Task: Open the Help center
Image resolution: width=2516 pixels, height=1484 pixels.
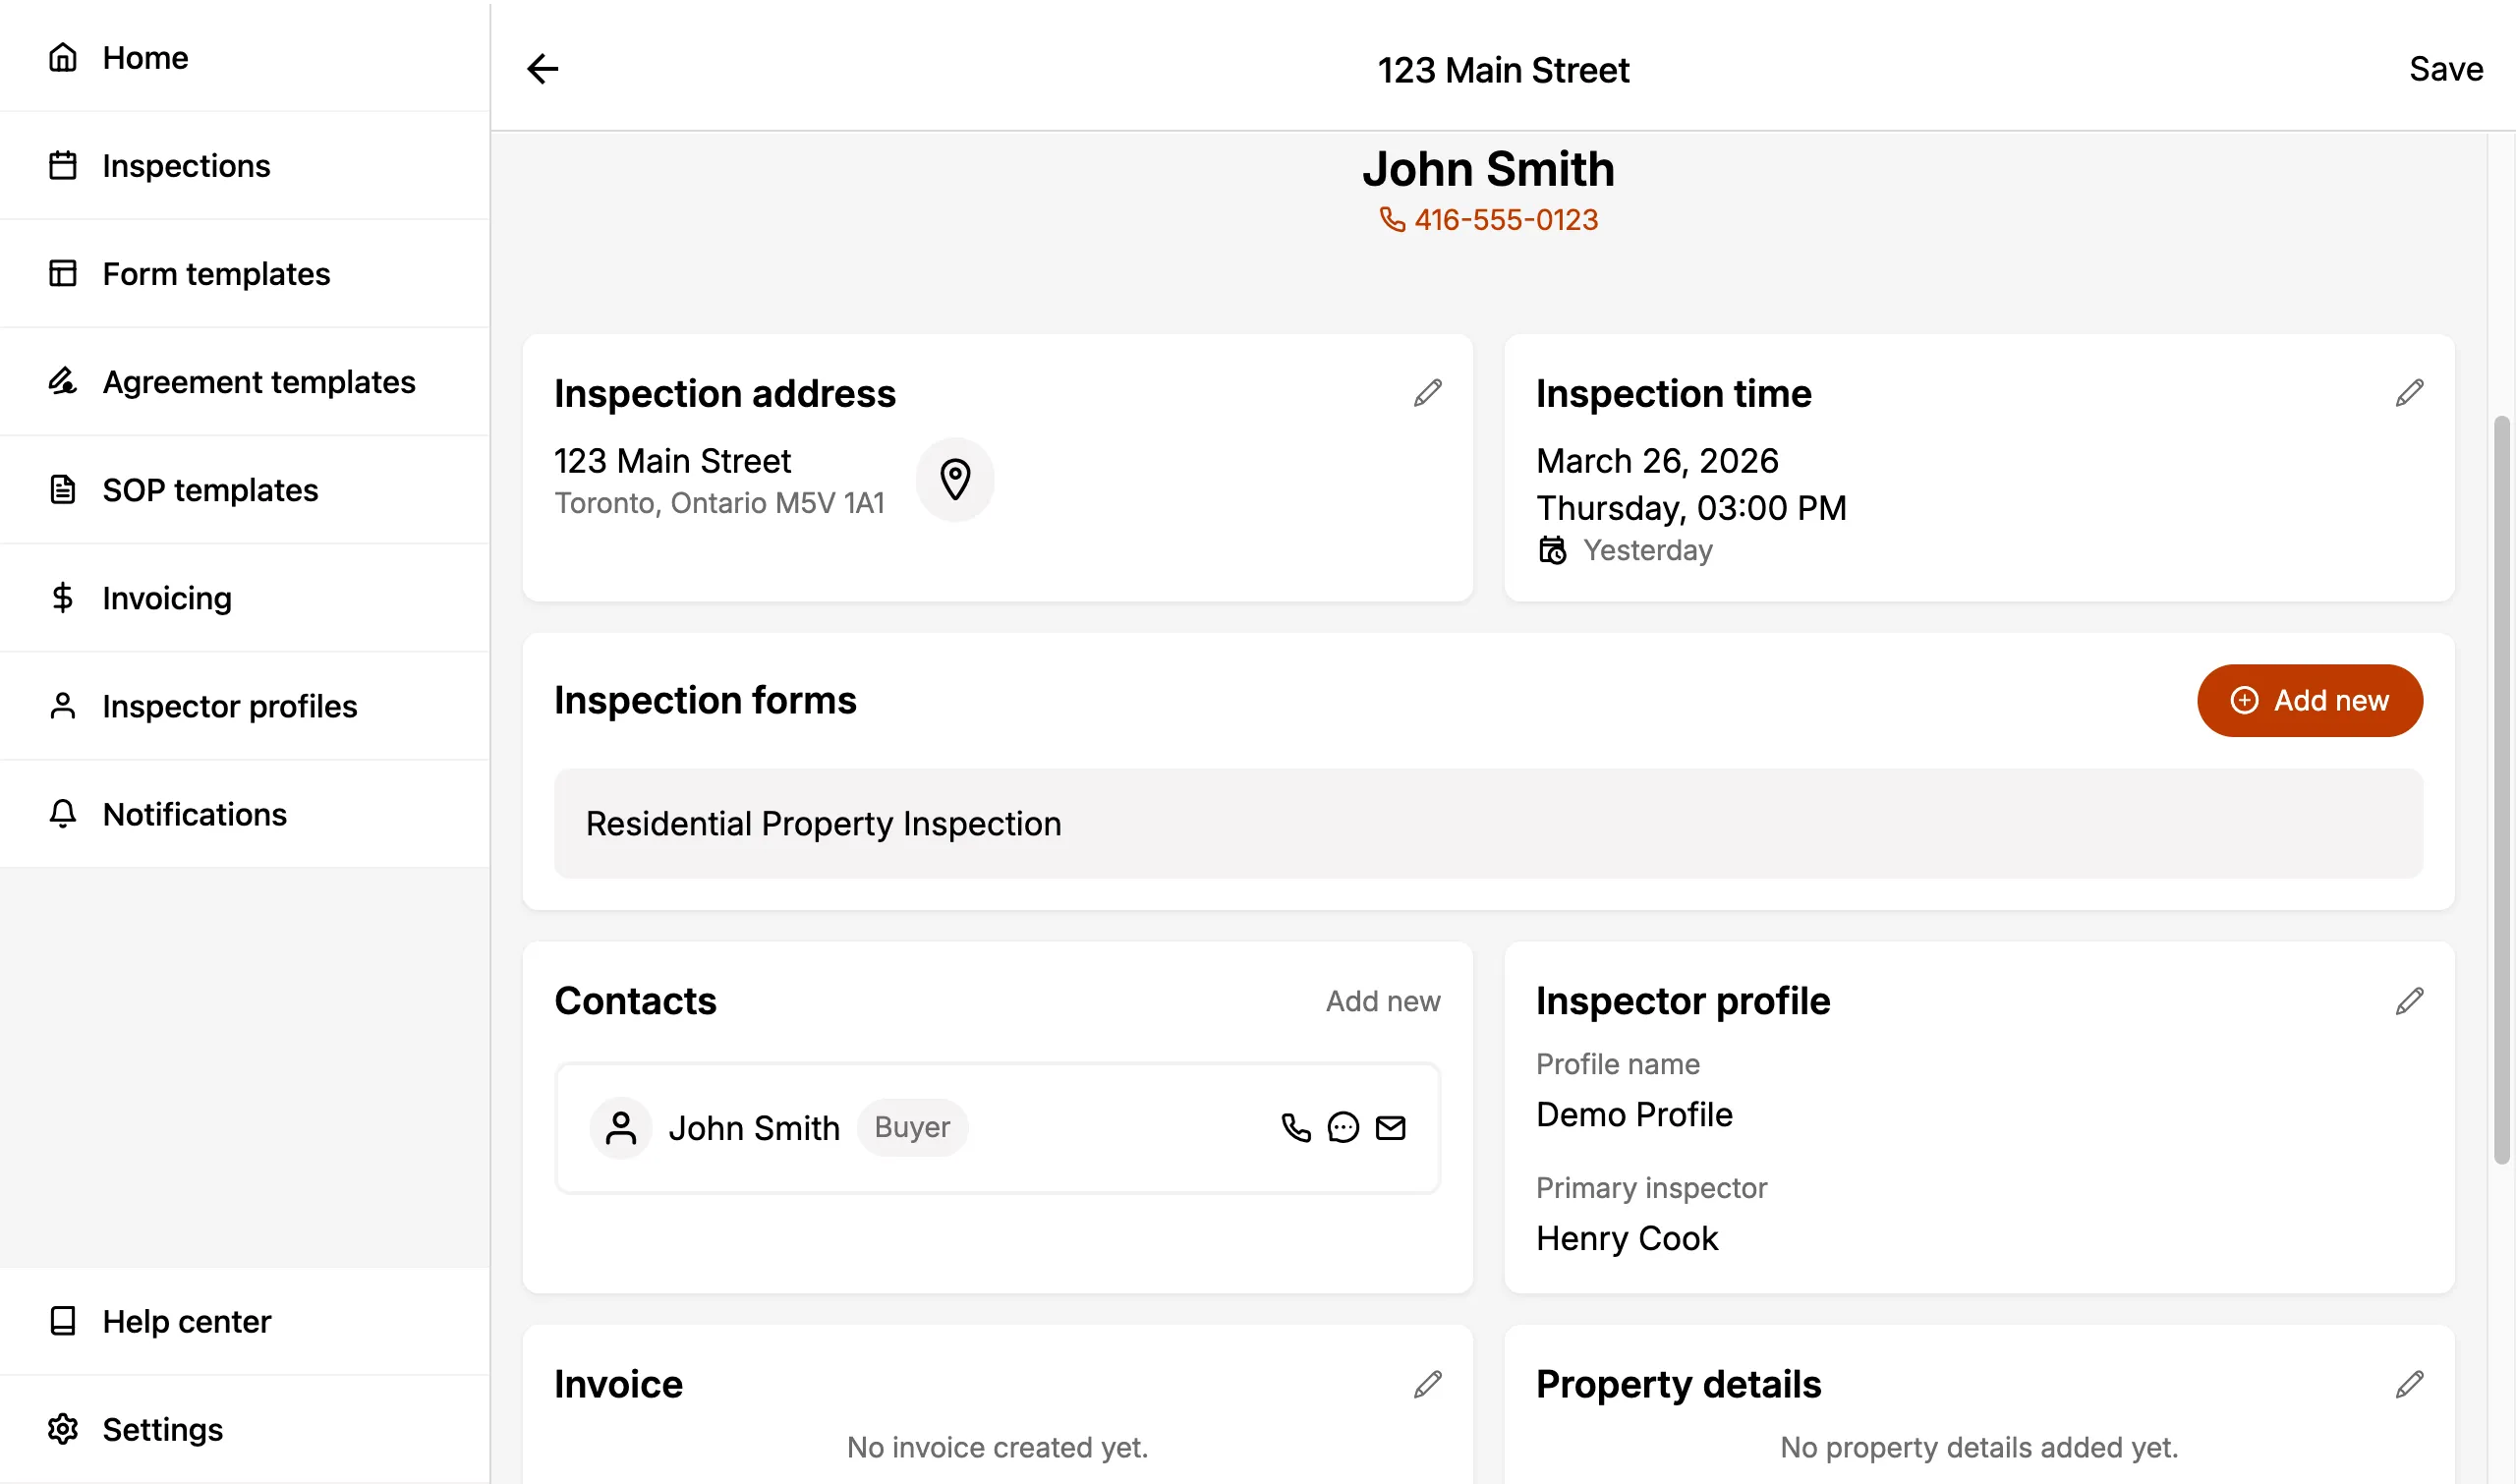Action: coord(245,1321)
